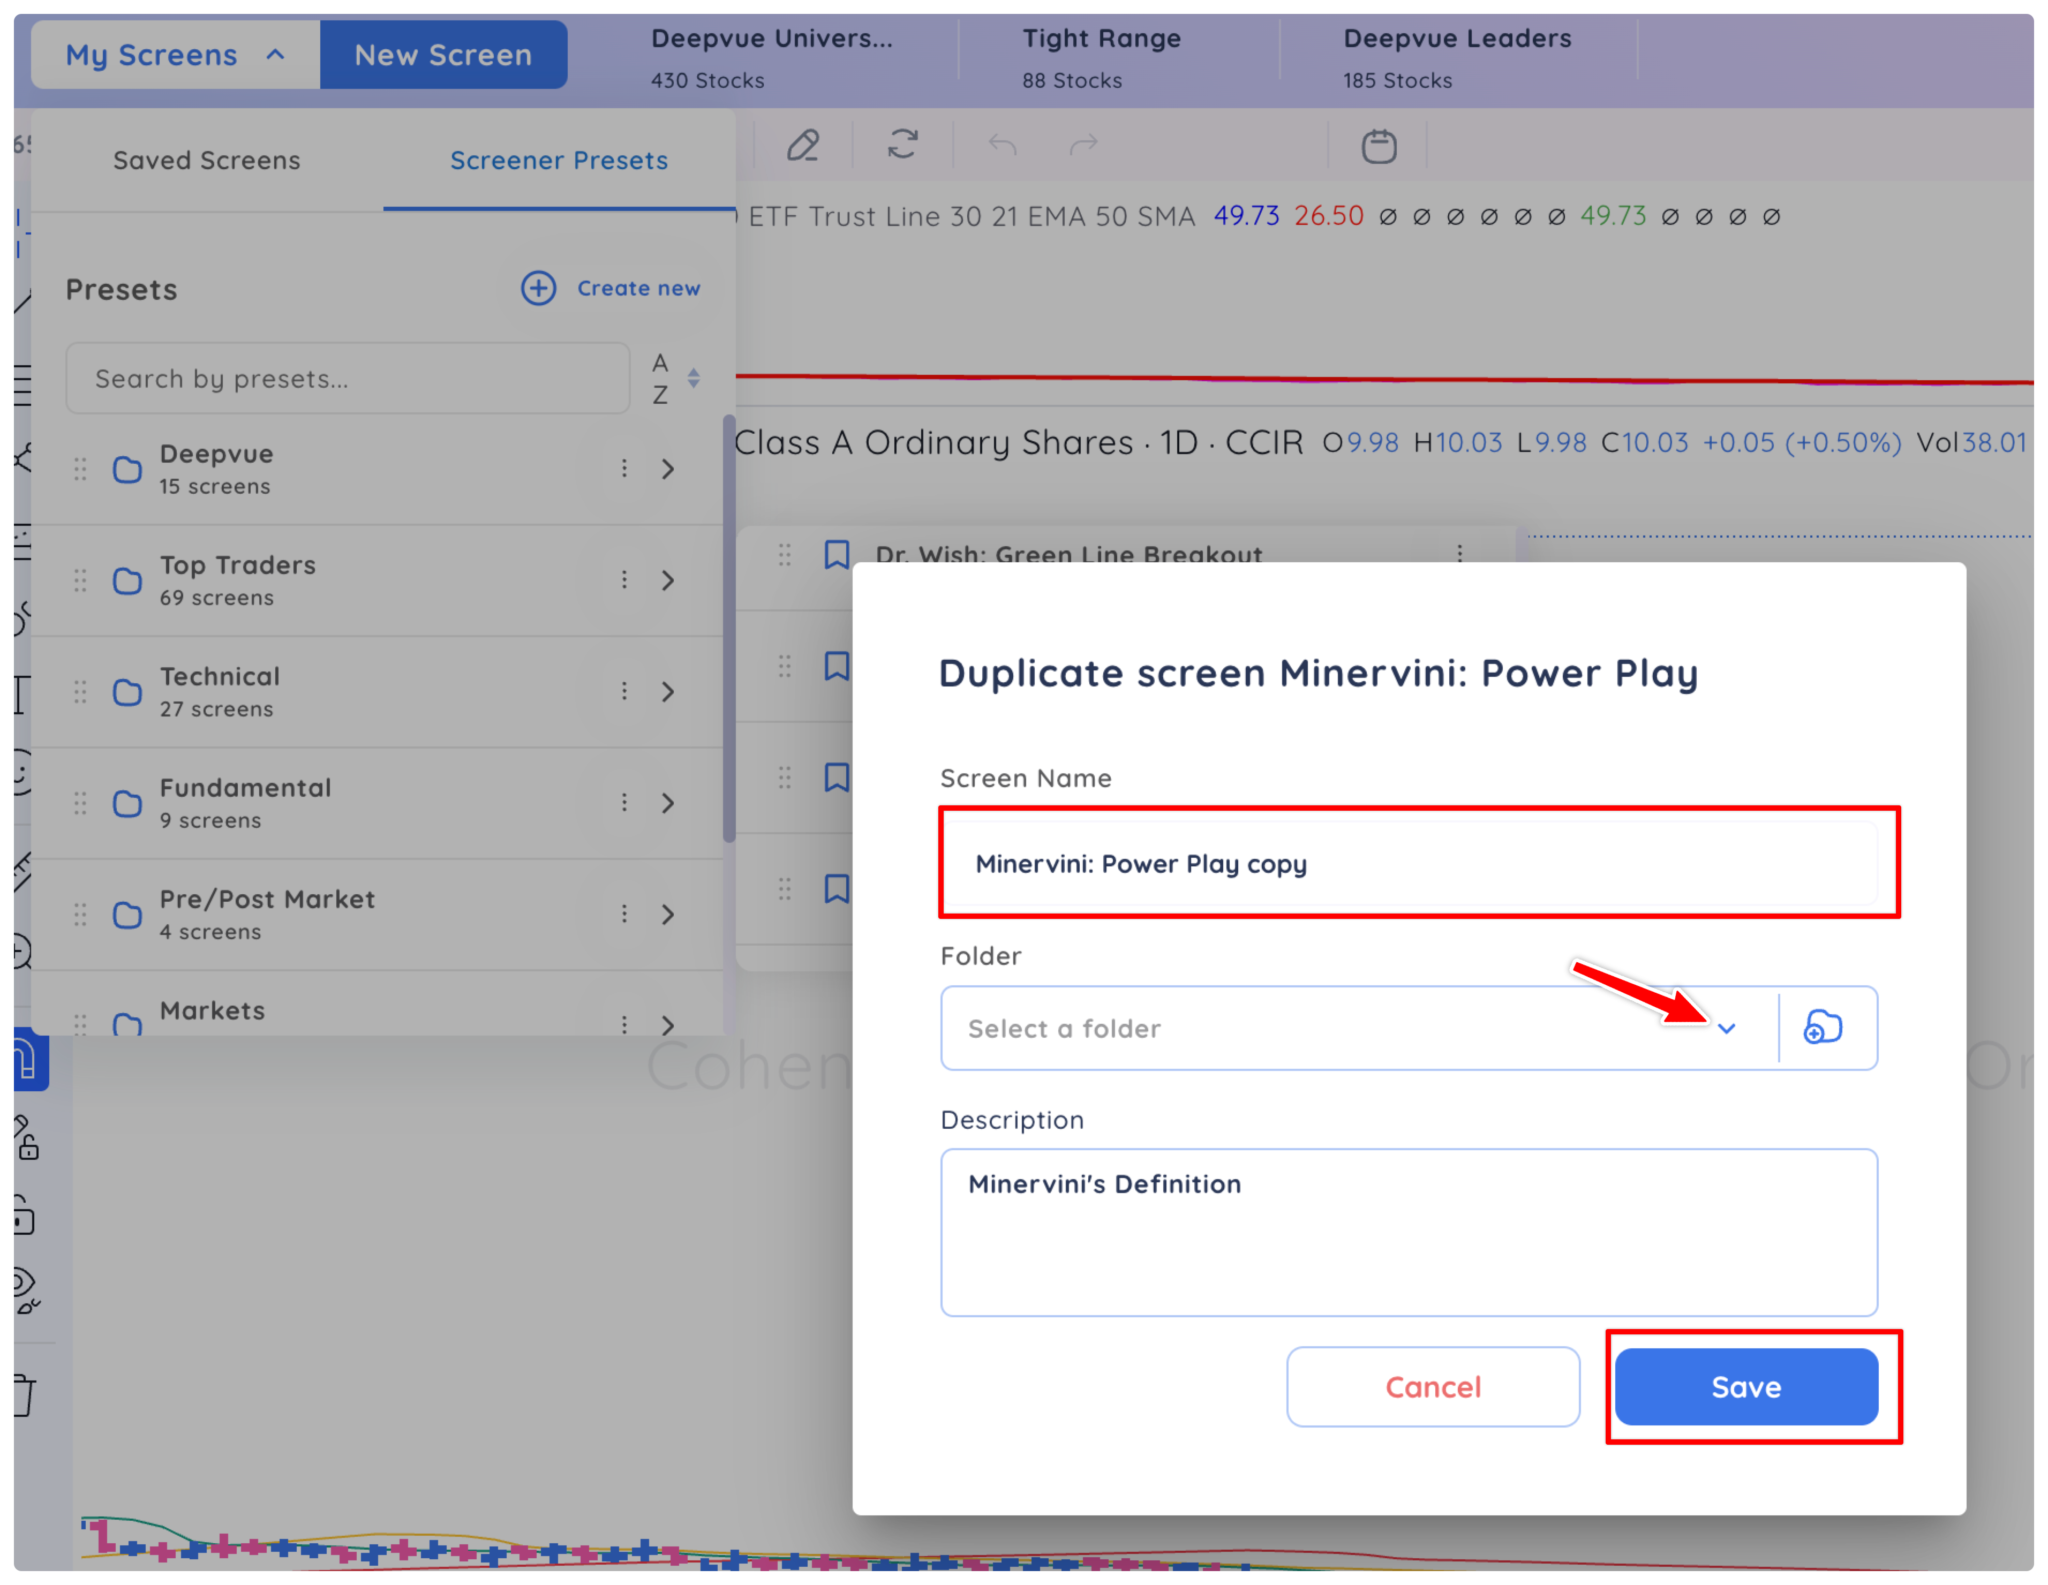
Task: Click the create new folder icon
Action: tap(1823, 1027)
